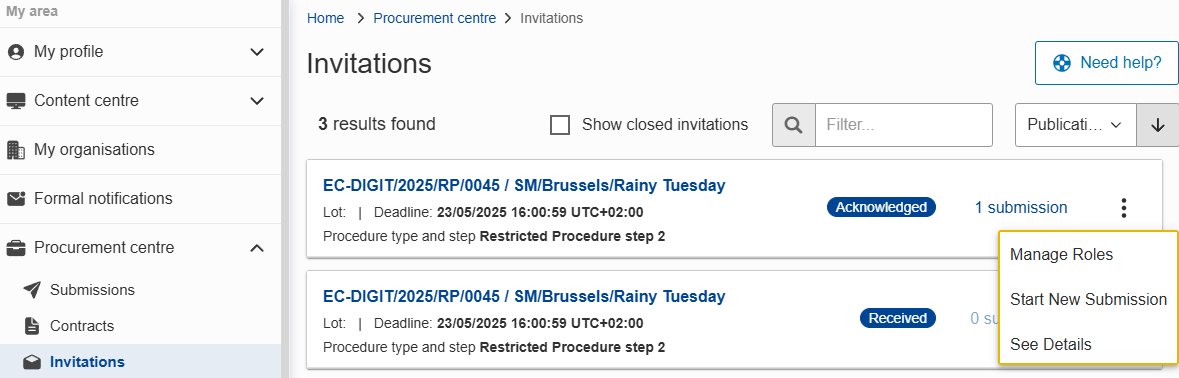Click the My organisations building icon
The image size is (1179, 378).
click(x=16, y=150)
